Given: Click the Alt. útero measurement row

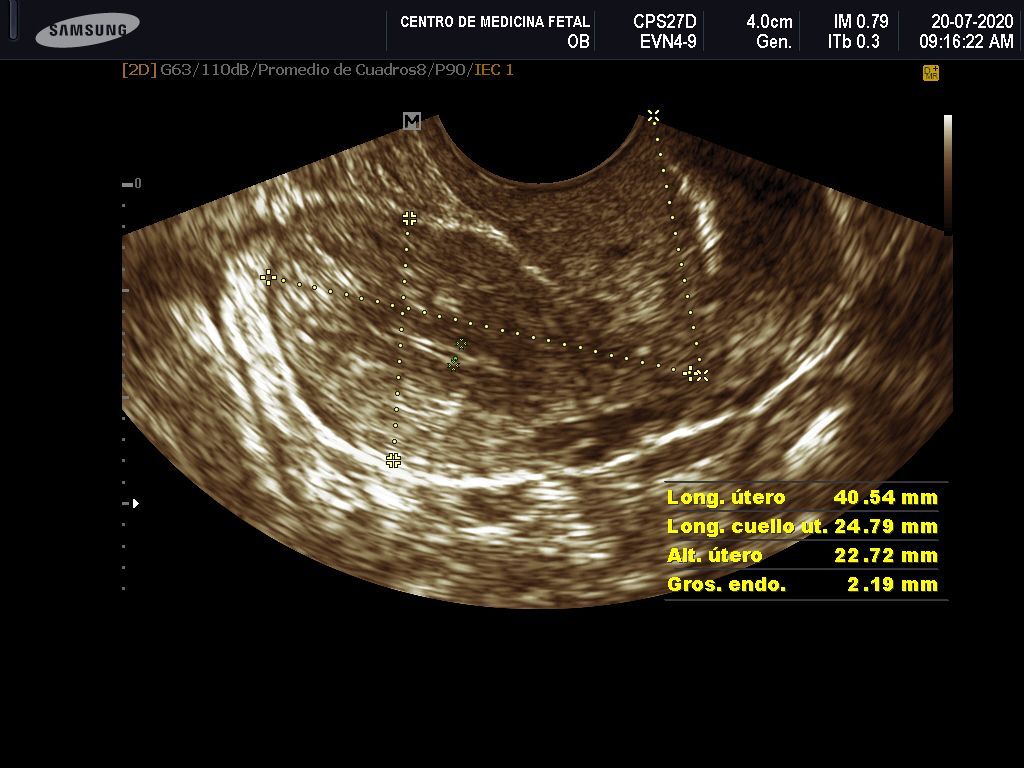Looking at the screenshot, I should (x=802, y=555).
